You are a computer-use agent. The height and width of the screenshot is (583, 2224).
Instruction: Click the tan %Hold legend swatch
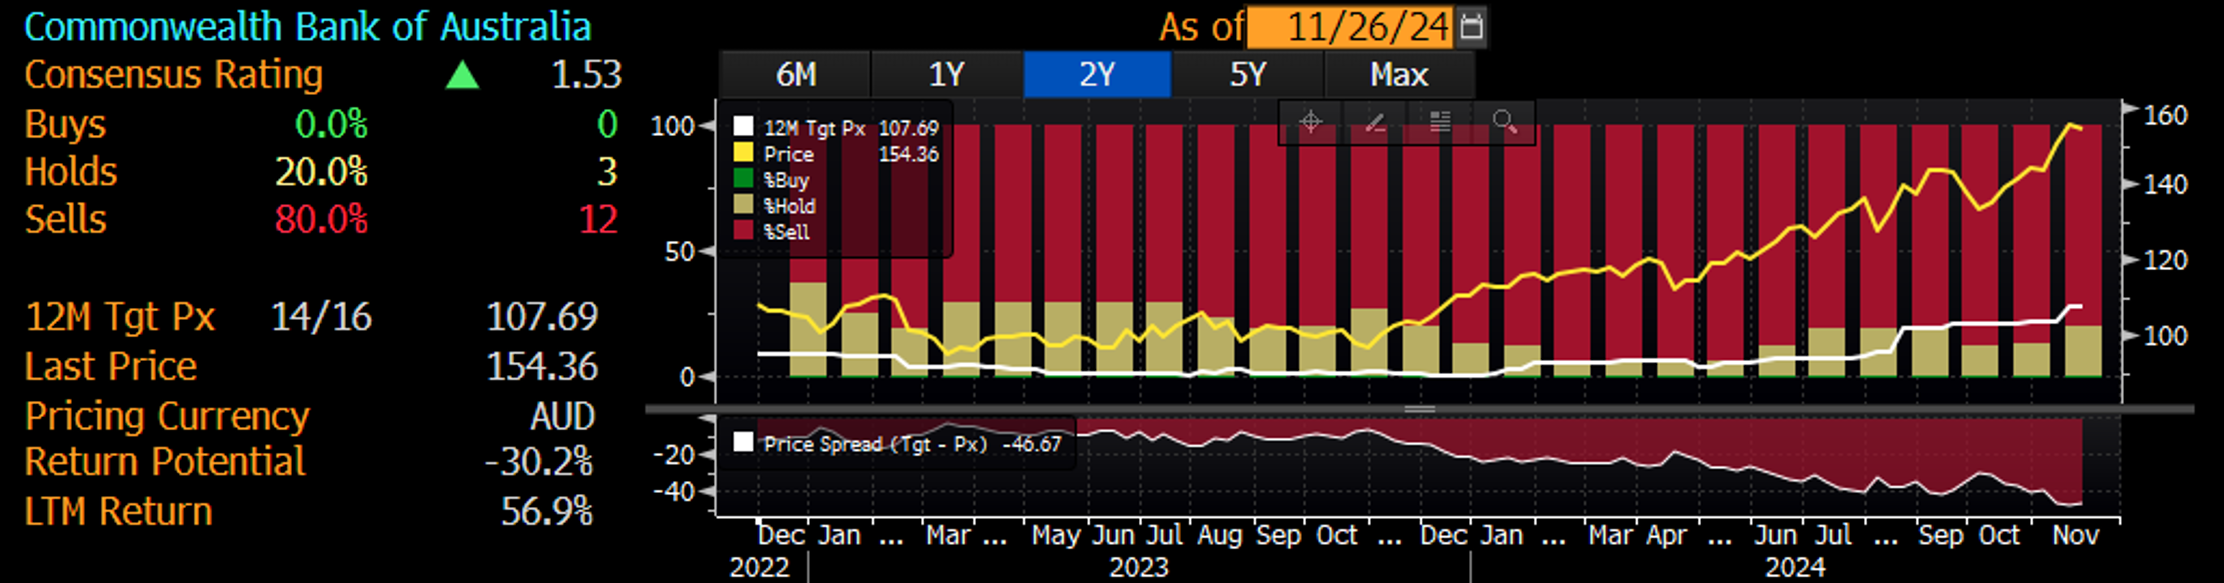pos(743,205)
